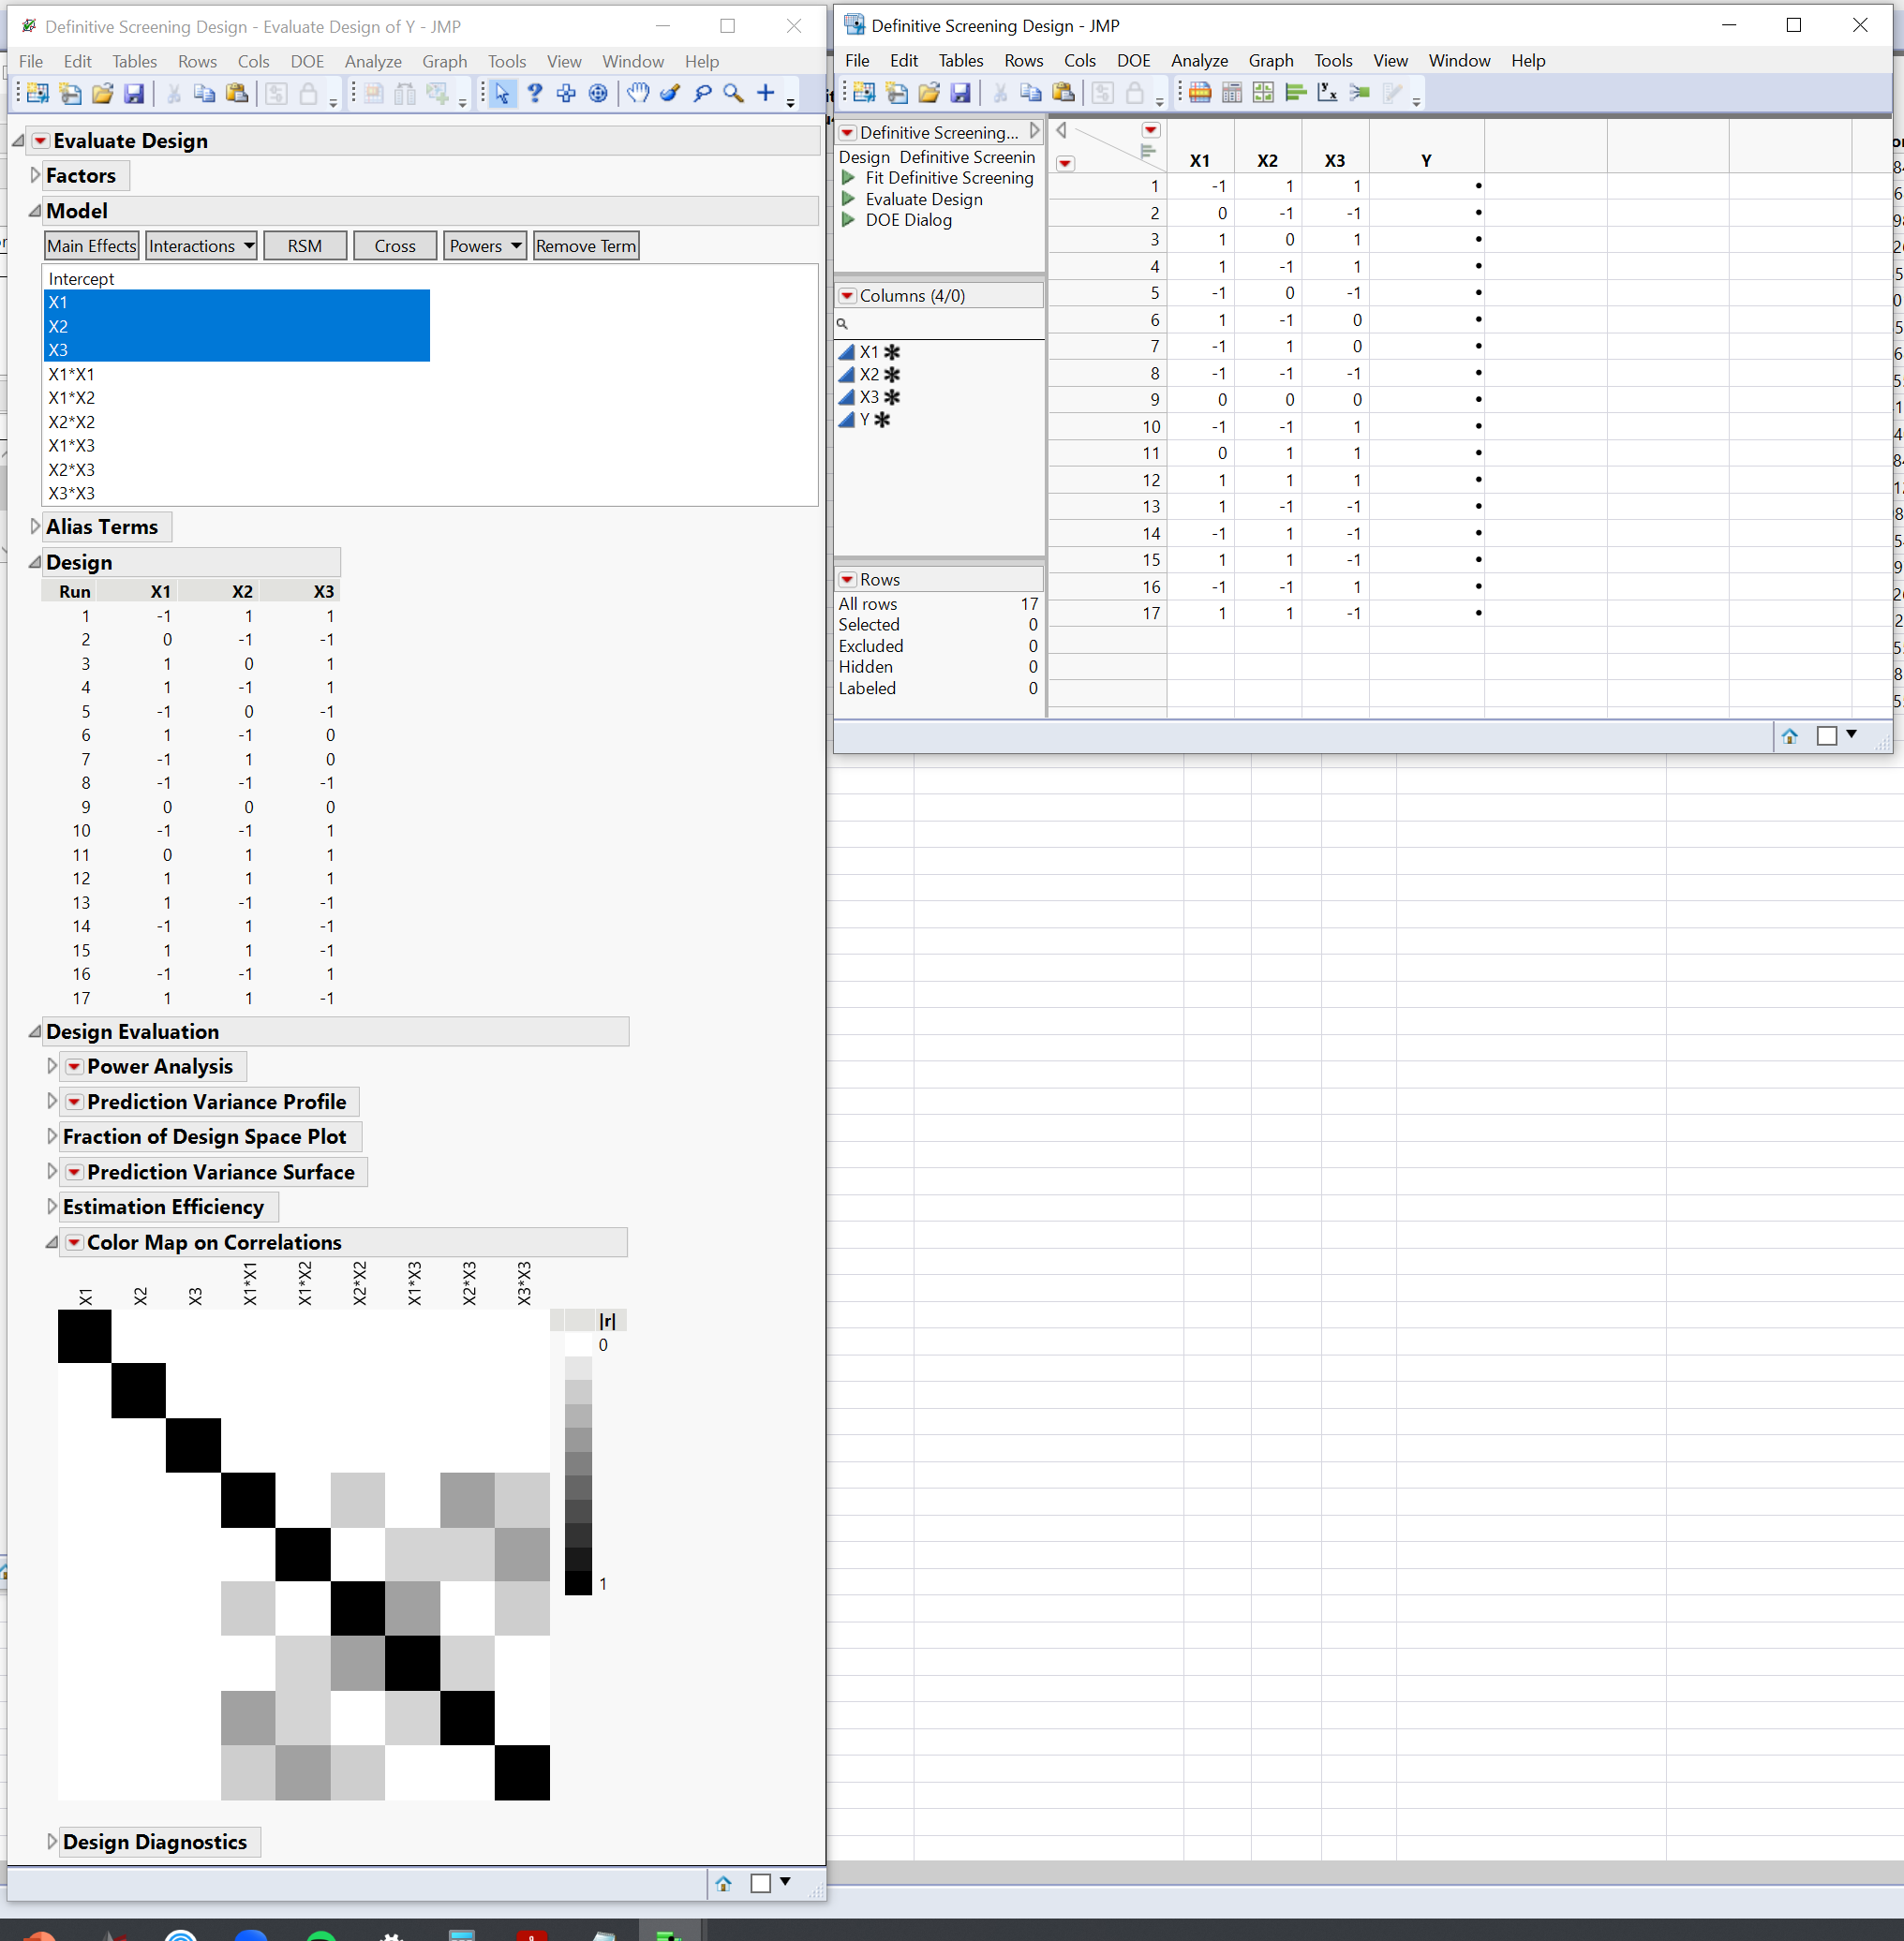Choose the lasso selection tool

[x=702, y=94]
